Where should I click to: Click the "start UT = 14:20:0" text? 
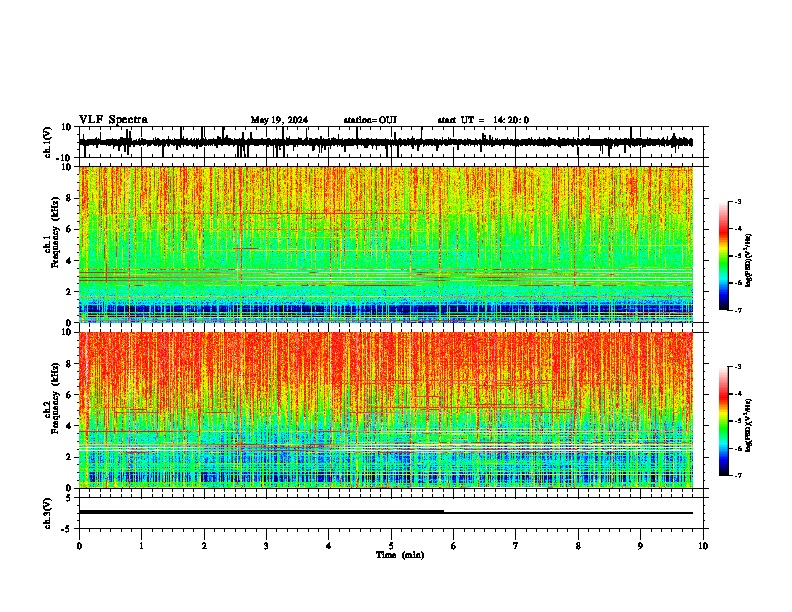(483, 120)
